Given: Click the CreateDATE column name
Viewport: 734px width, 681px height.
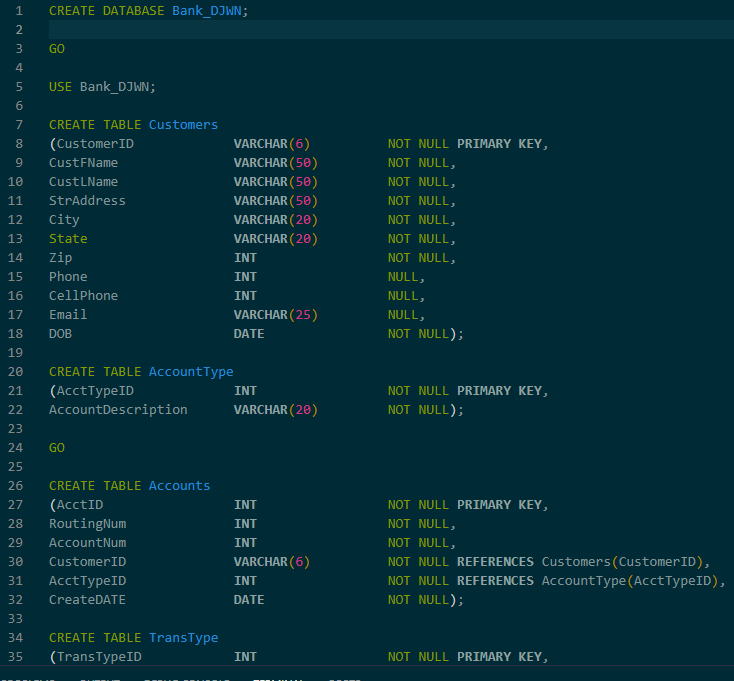Looking at the screenshot, I should (x=87, y=600).
